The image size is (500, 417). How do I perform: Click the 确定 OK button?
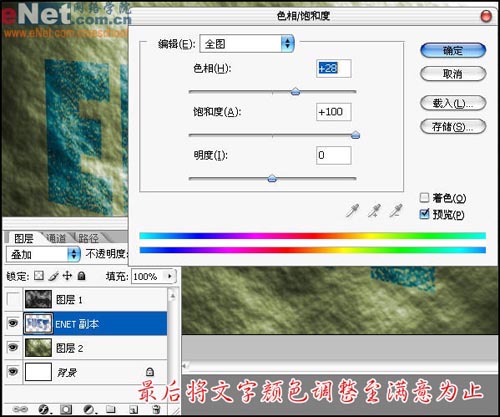pos(453,51)
